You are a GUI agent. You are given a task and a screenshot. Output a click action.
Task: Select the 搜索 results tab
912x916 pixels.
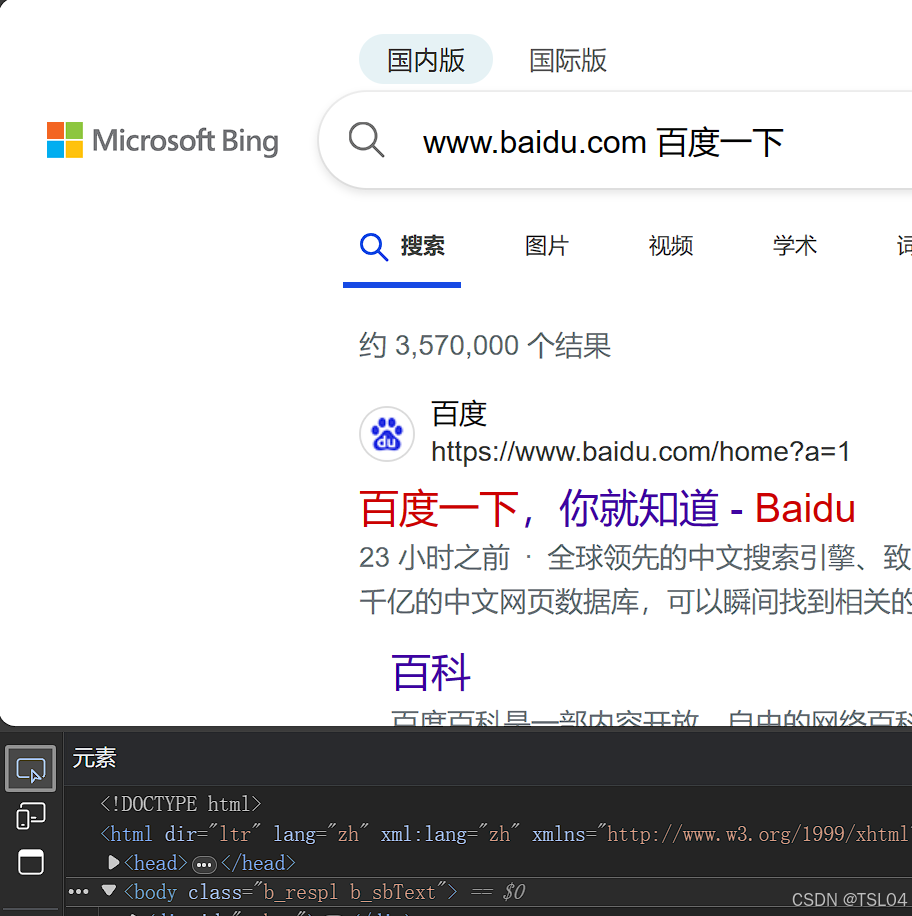point(402,247)
